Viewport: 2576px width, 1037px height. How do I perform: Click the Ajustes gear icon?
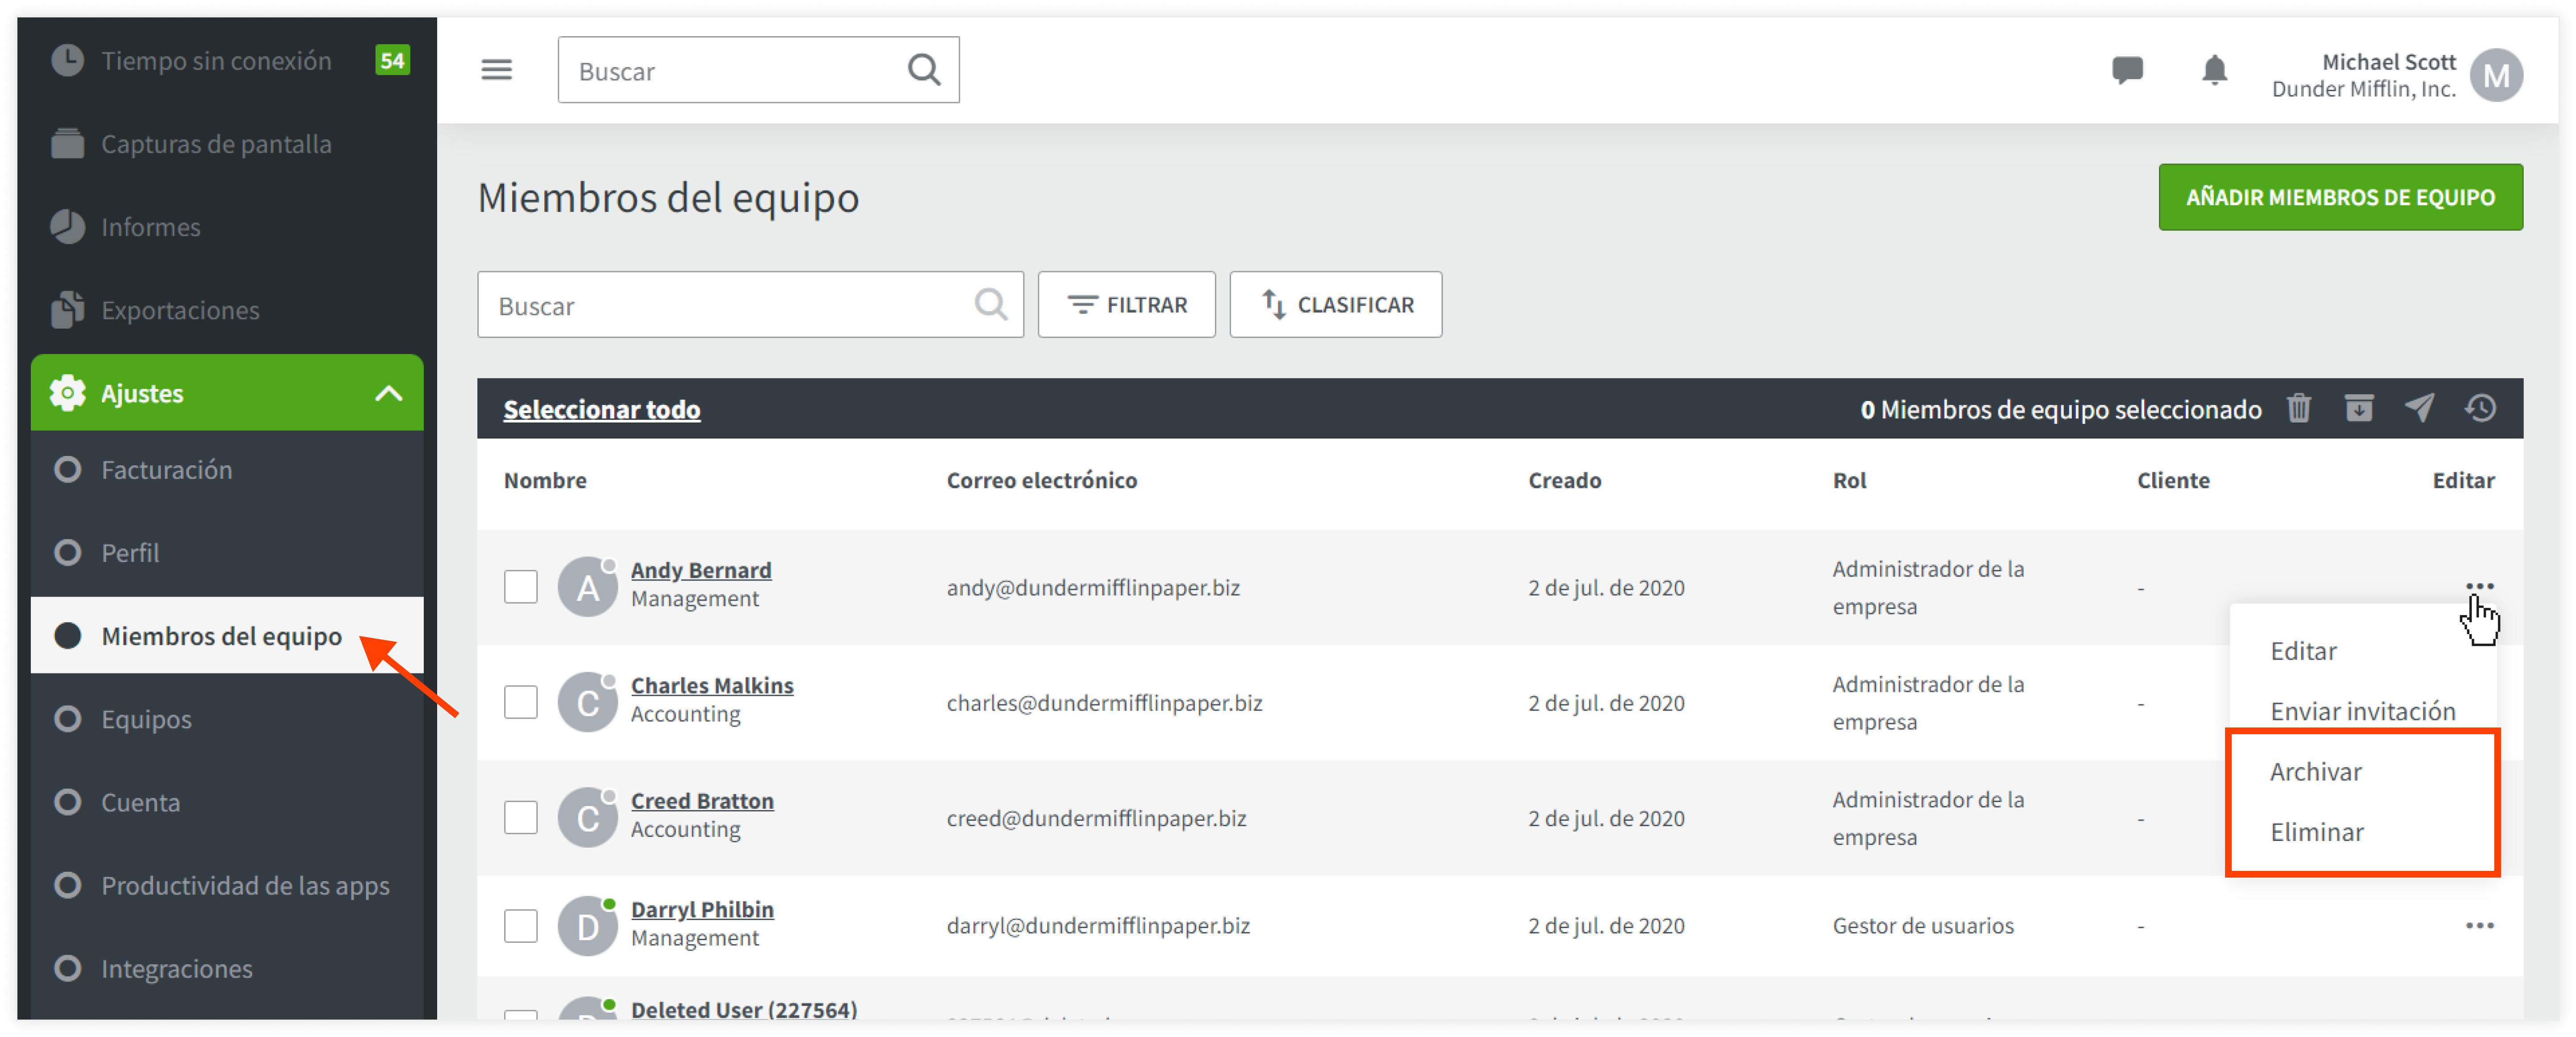[67, 393]
